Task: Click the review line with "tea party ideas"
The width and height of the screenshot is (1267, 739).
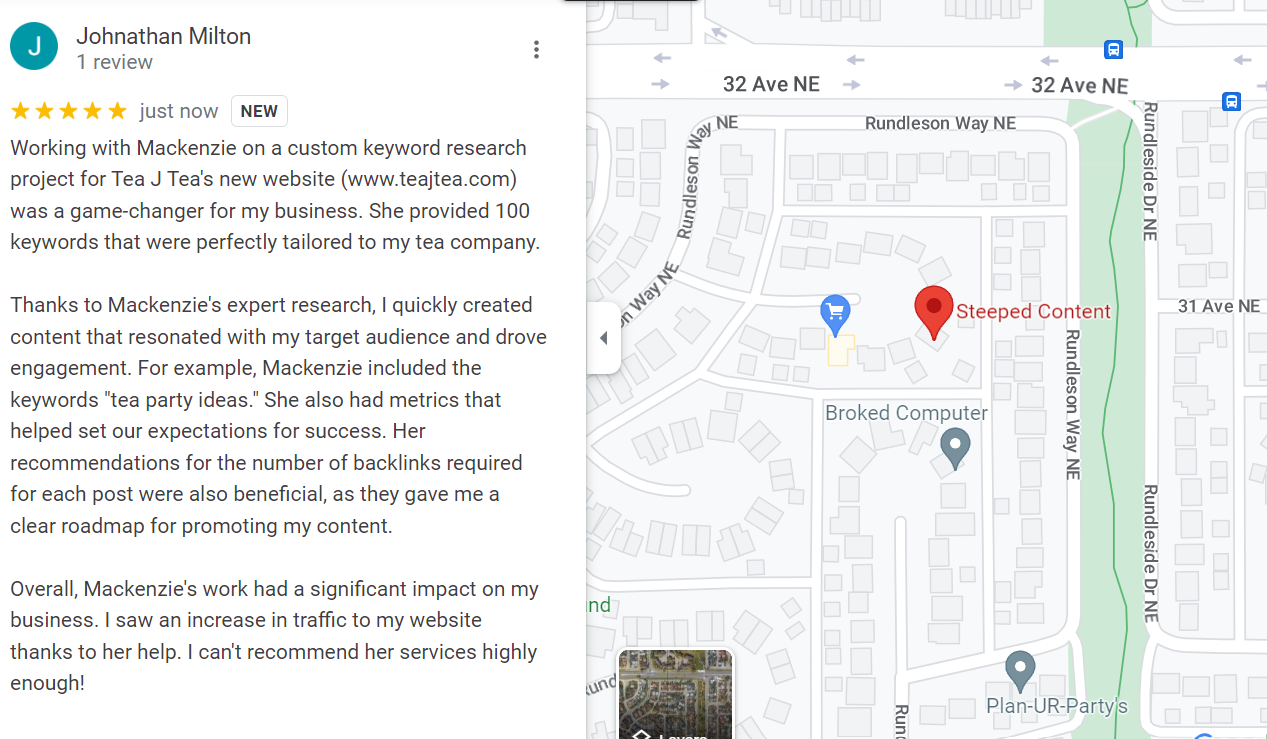Action: [x=256, y=400]
